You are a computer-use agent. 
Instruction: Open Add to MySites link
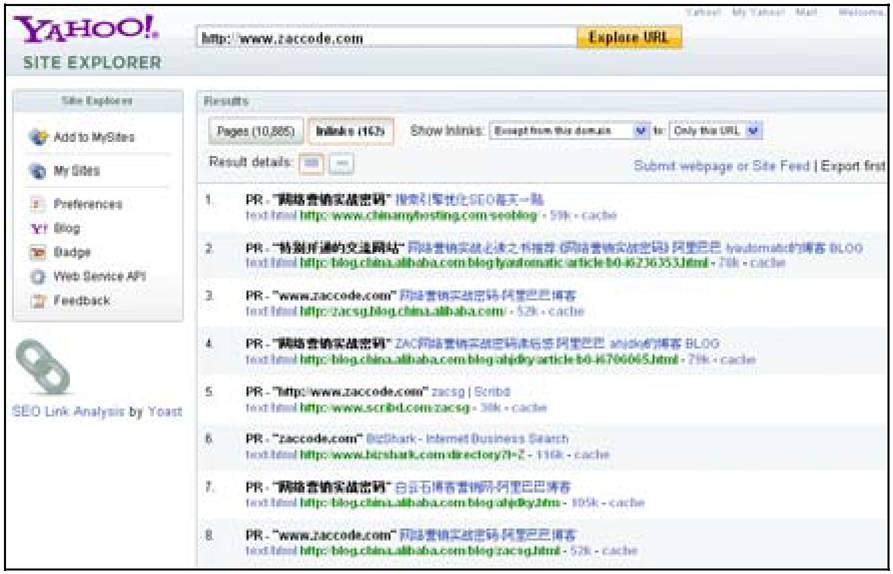click(x=94, y=137)
